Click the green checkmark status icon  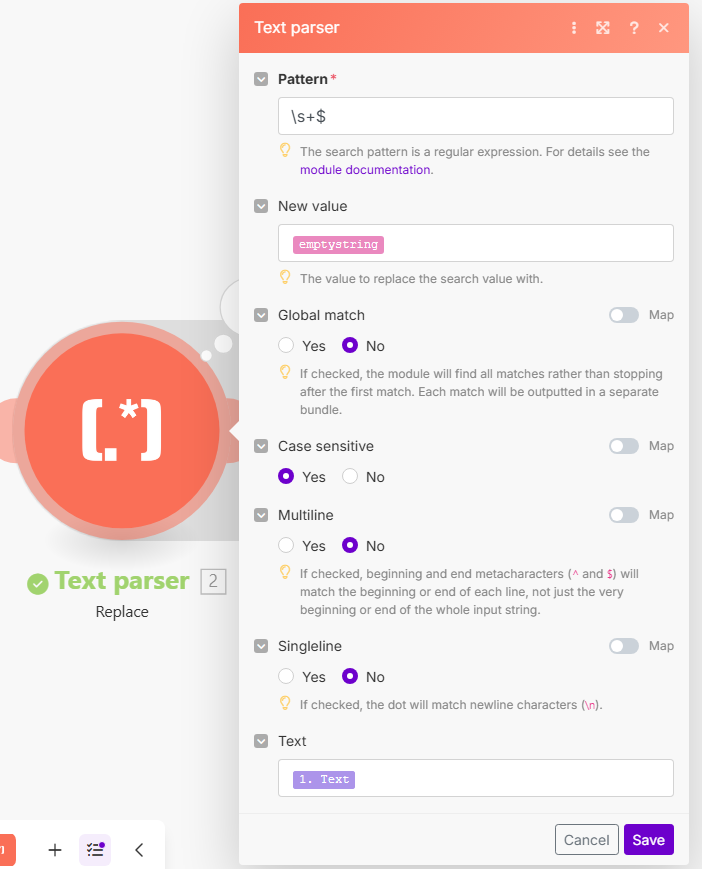(38, 583)
